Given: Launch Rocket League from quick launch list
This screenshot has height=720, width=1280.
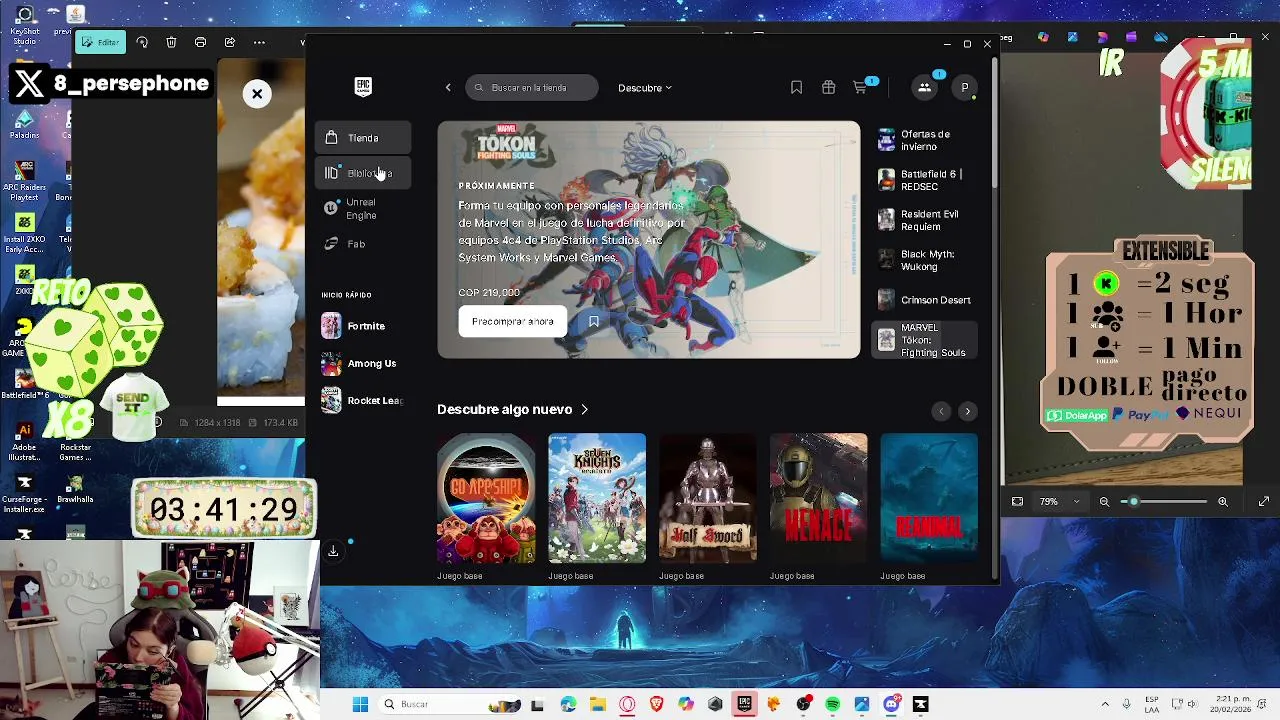Looking at the screenshot, I should pyautogui.click(x=363, y=400).
